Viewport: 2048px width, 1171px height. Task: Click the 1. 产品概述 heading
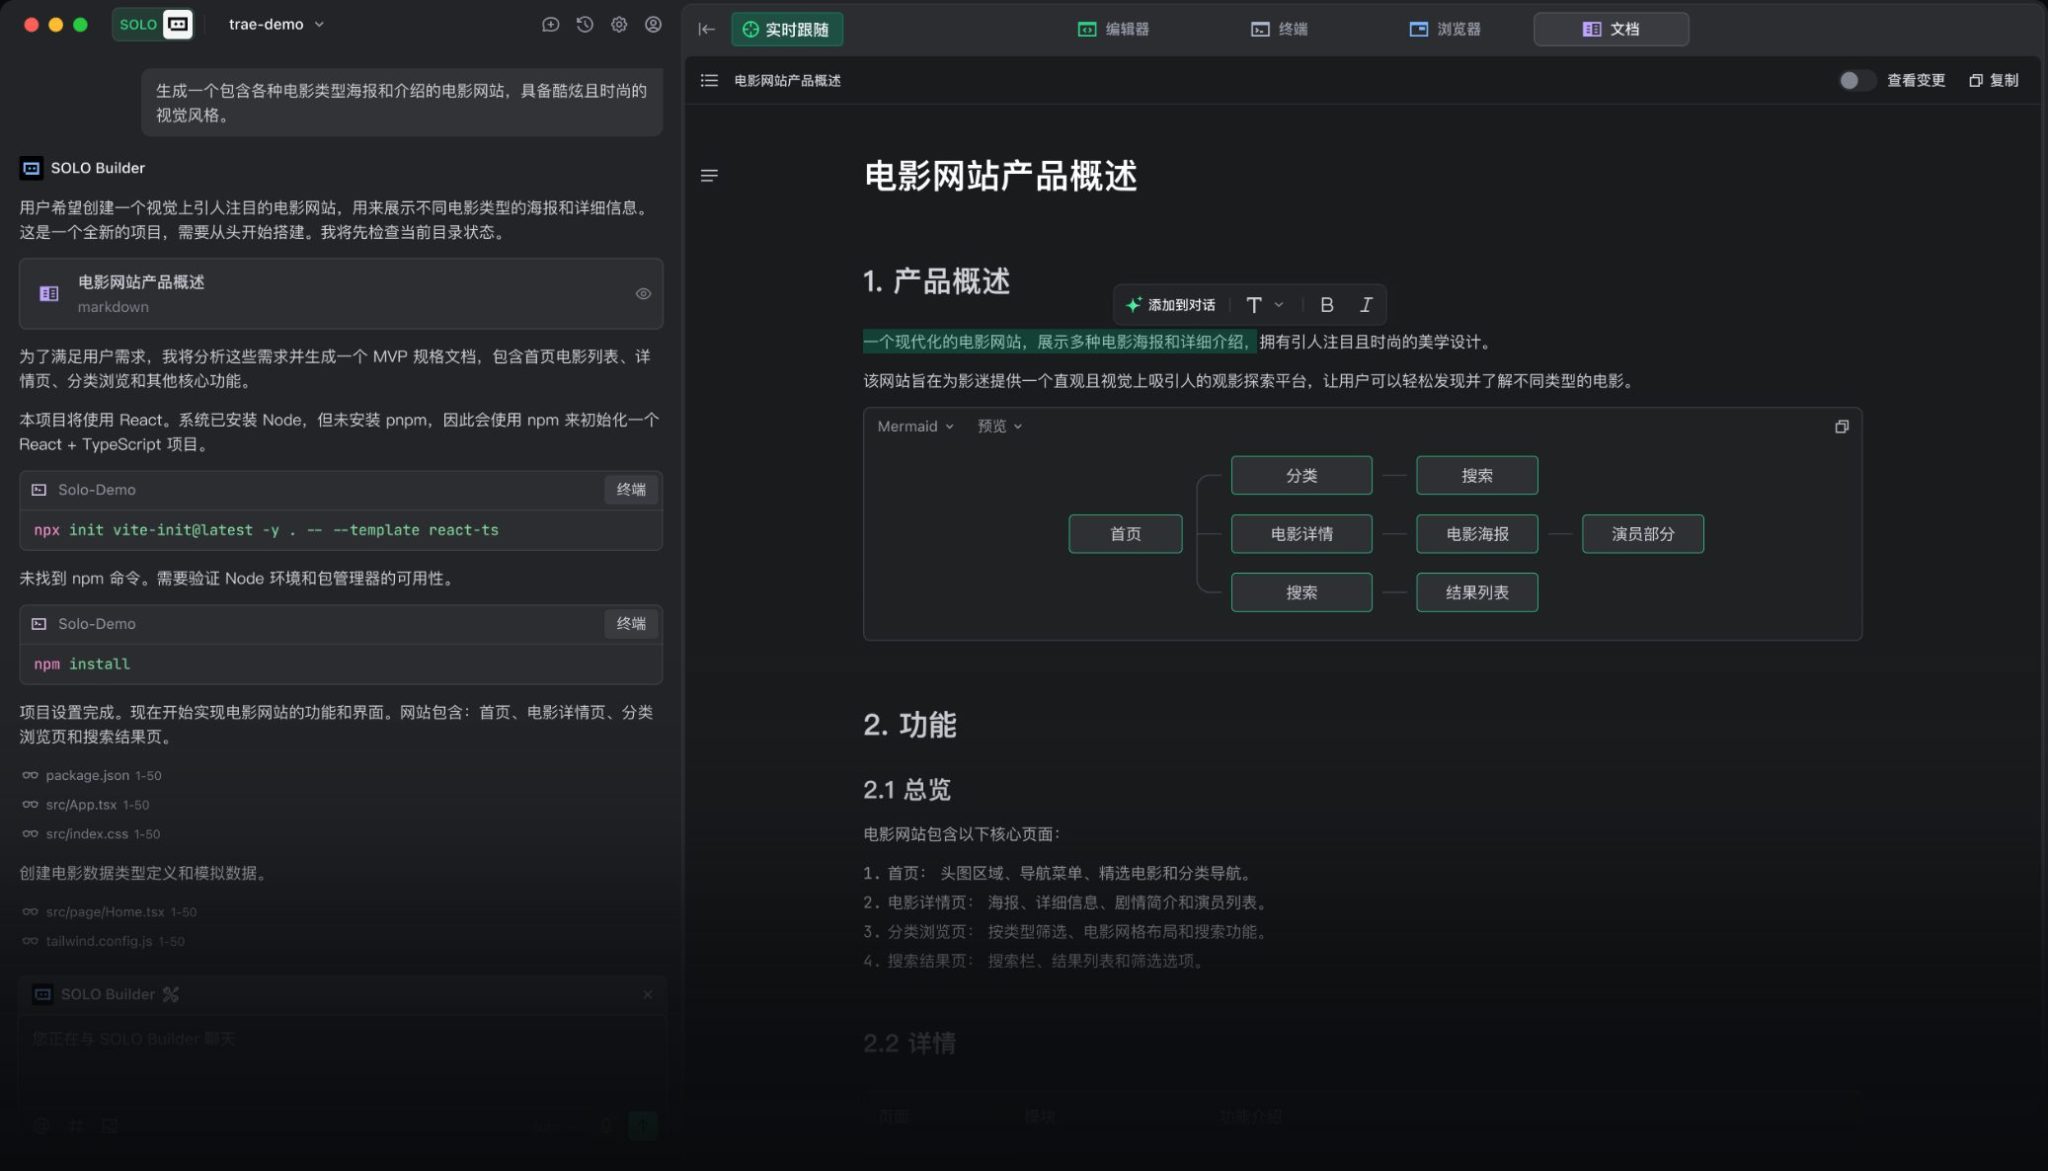[936, 282]
